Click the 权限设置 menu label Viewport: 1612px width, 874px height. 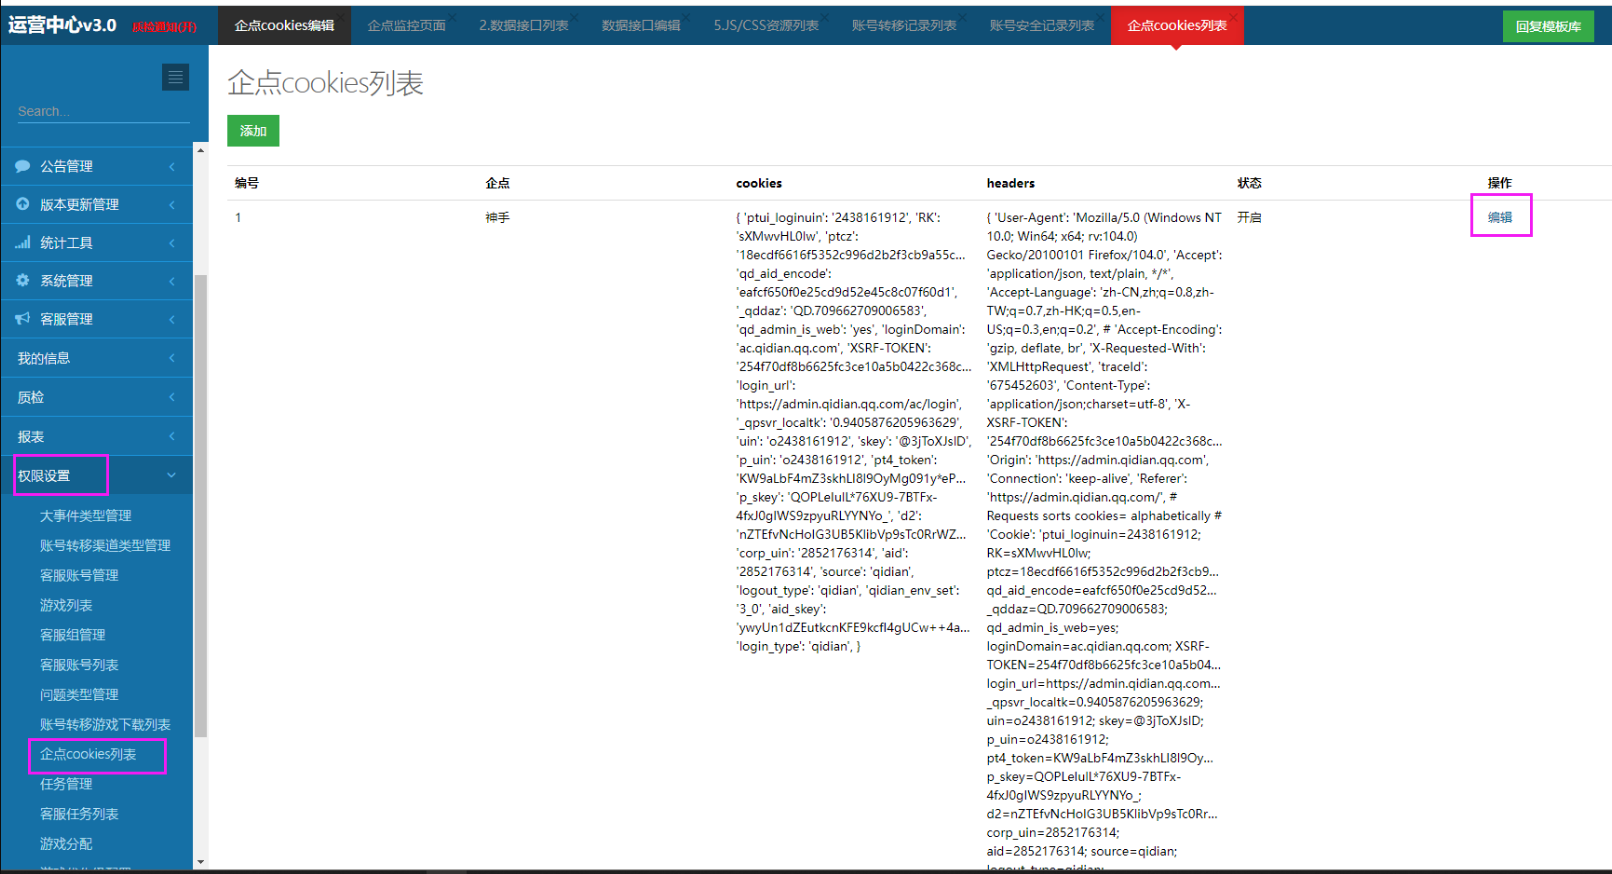[x=44, y=476]
